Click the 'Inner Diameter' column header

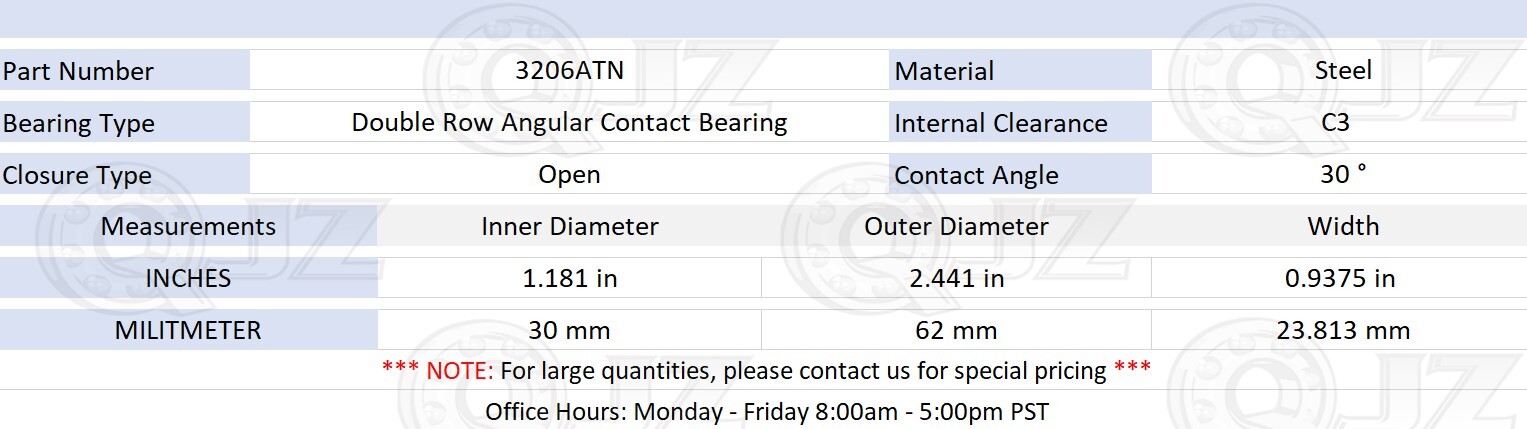(x=569, y=226)
